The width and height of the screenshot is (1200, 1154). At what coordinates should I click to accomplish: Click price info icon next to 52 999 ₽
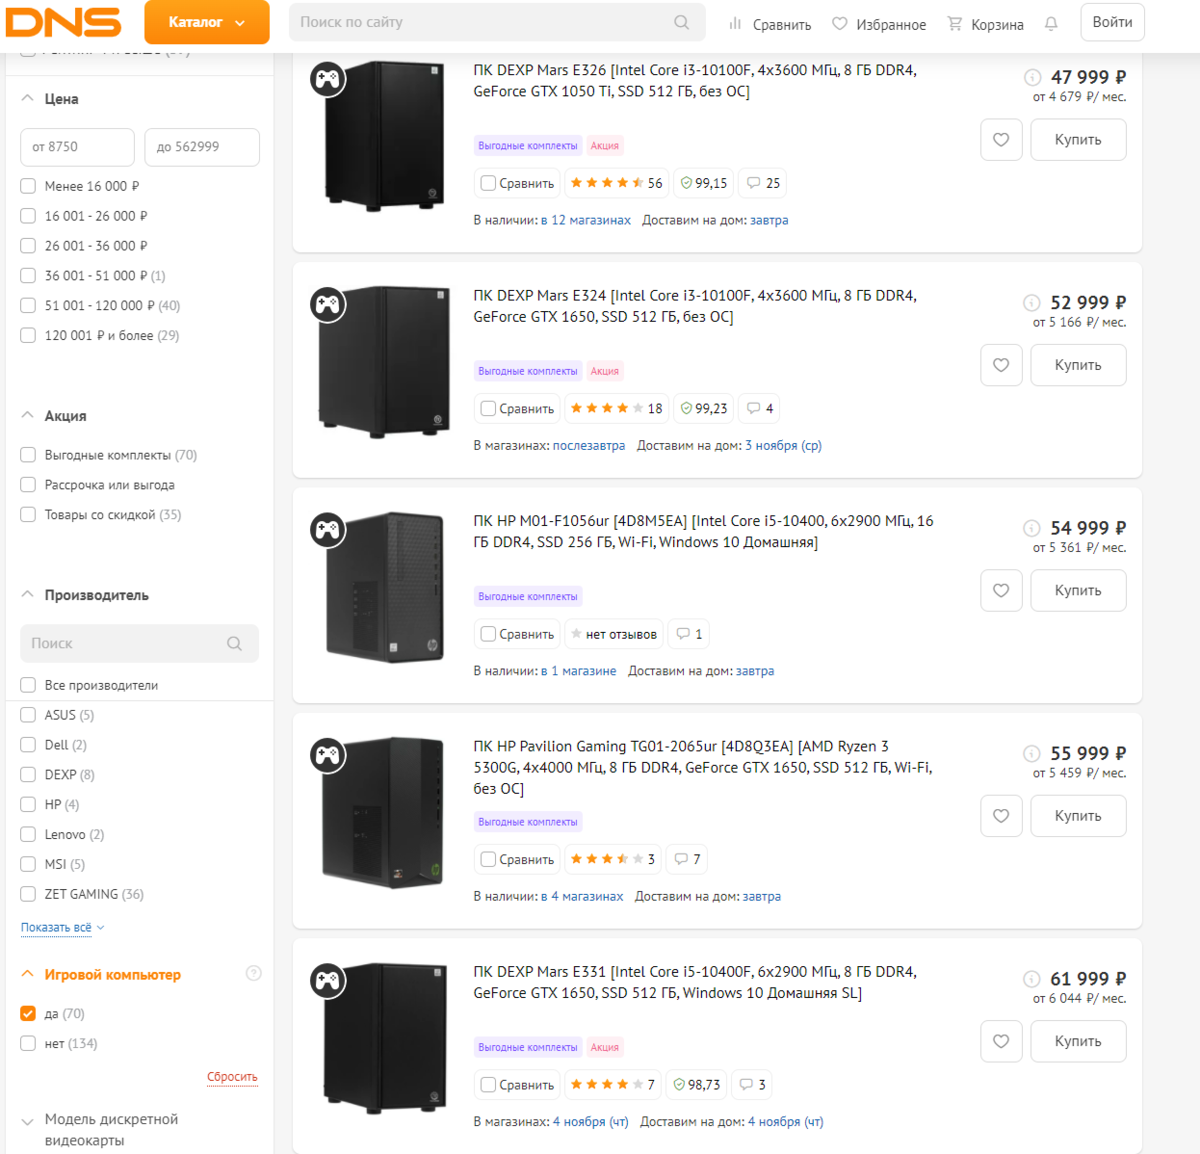tap(1032, 302)
